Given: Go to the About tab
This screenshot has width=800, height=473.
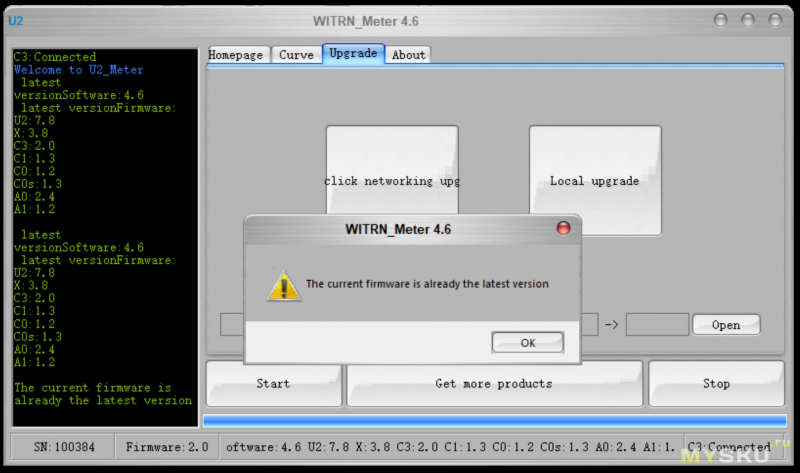Looking at the screenshot, I should (407, 55).
